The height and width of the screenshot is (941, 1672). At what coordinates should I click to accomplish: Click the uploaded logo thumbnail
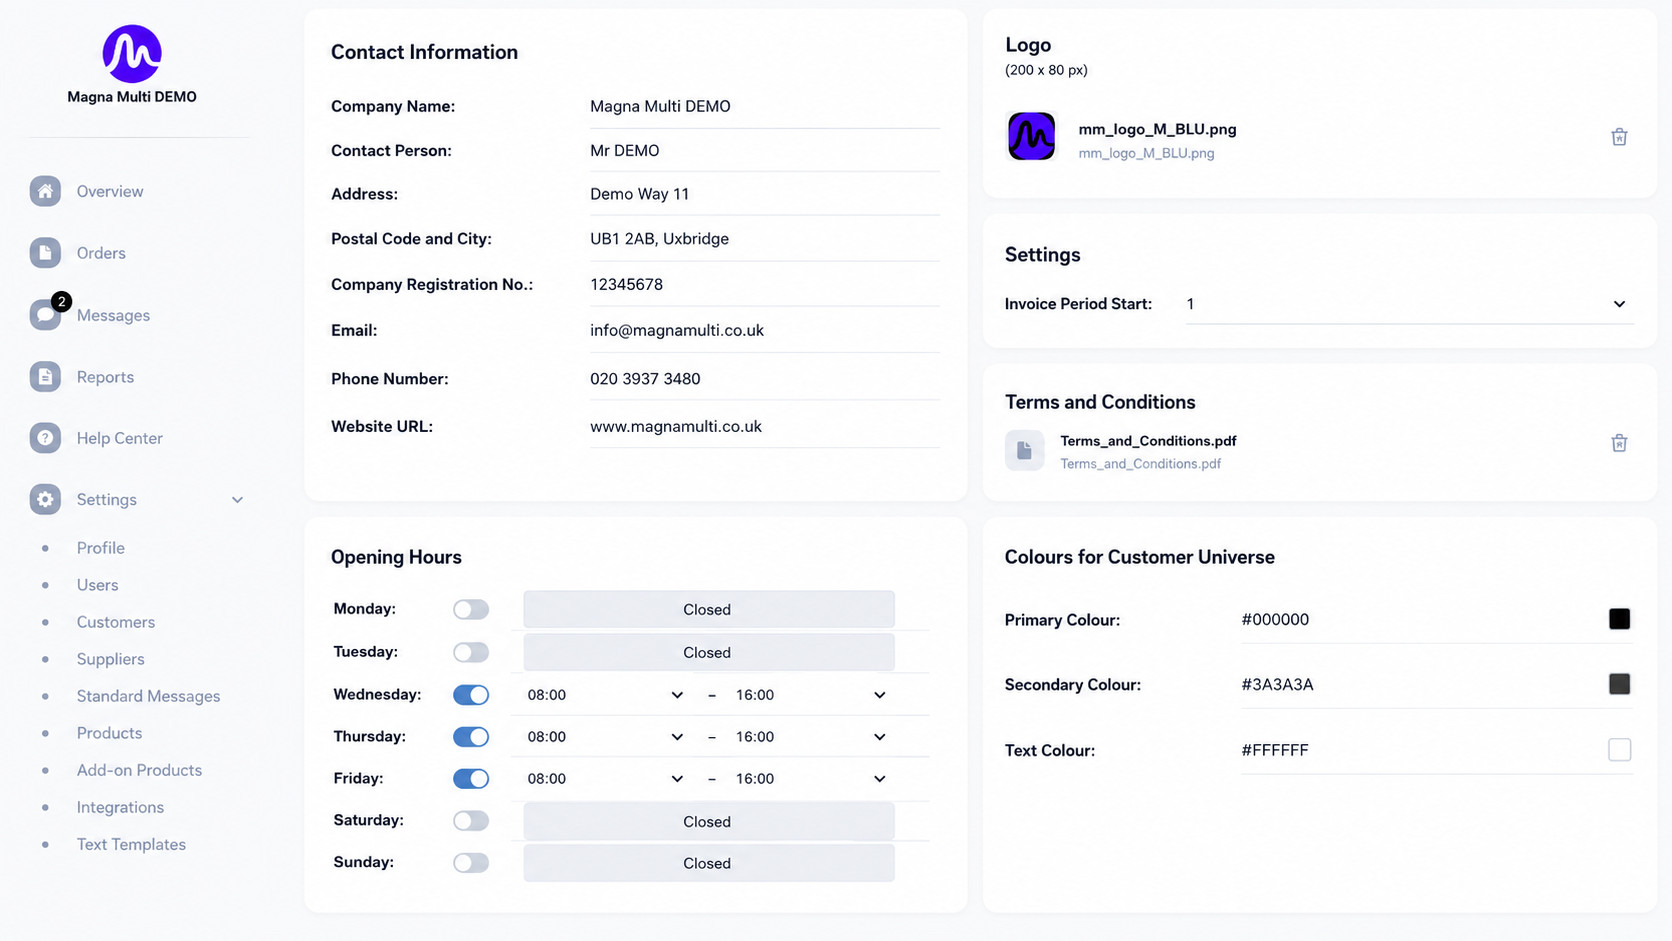(x=1031, y=137)
